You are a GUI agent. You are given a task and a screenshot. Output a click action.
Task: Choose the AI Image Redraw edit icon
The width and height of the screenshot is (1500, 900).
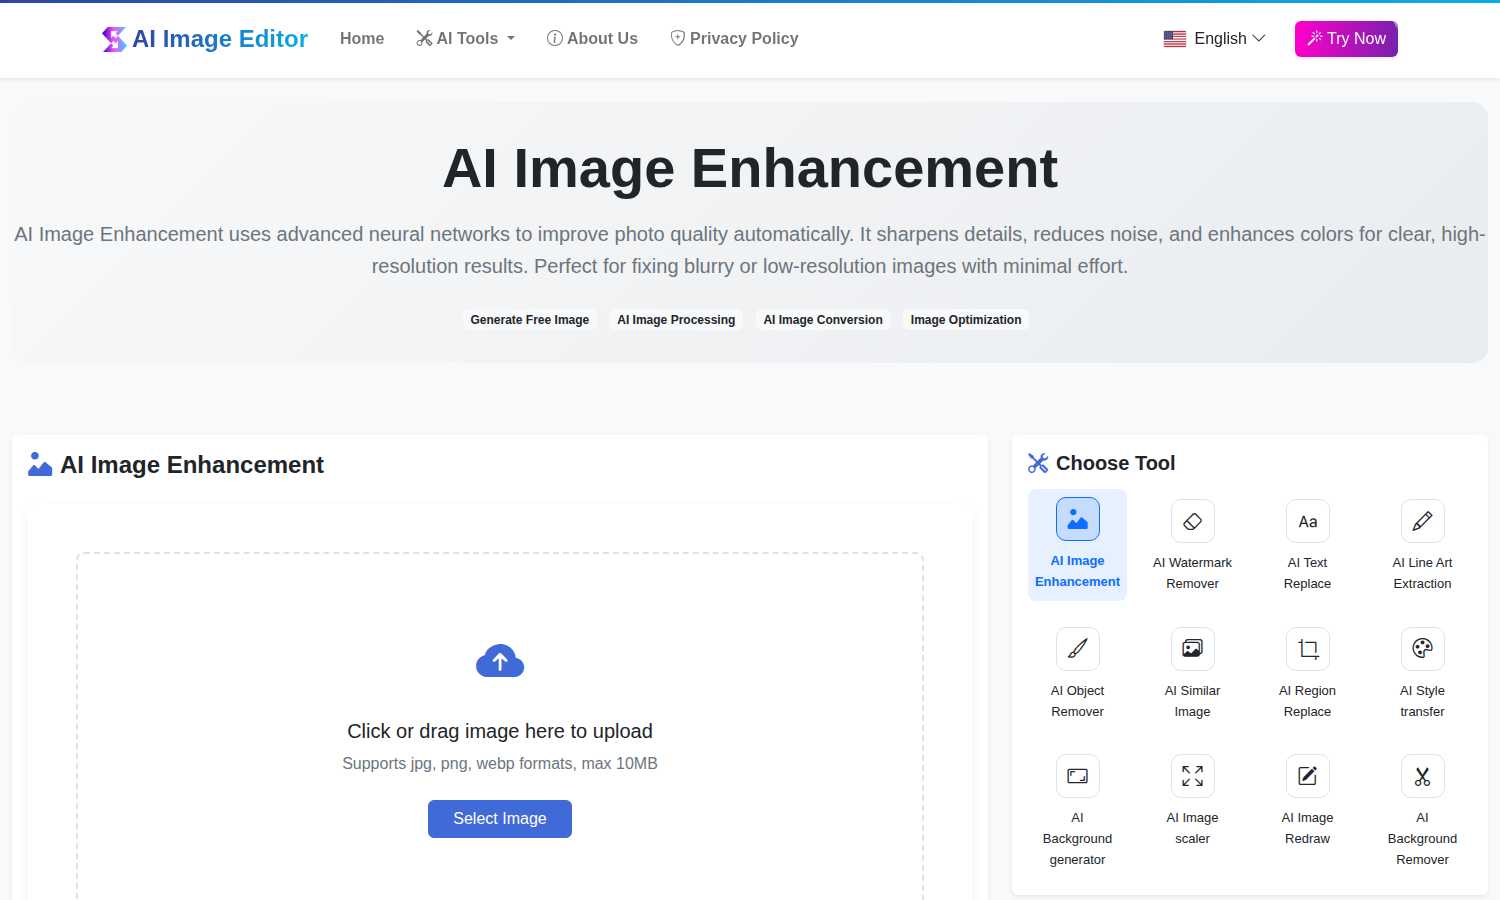[1307, 776]
